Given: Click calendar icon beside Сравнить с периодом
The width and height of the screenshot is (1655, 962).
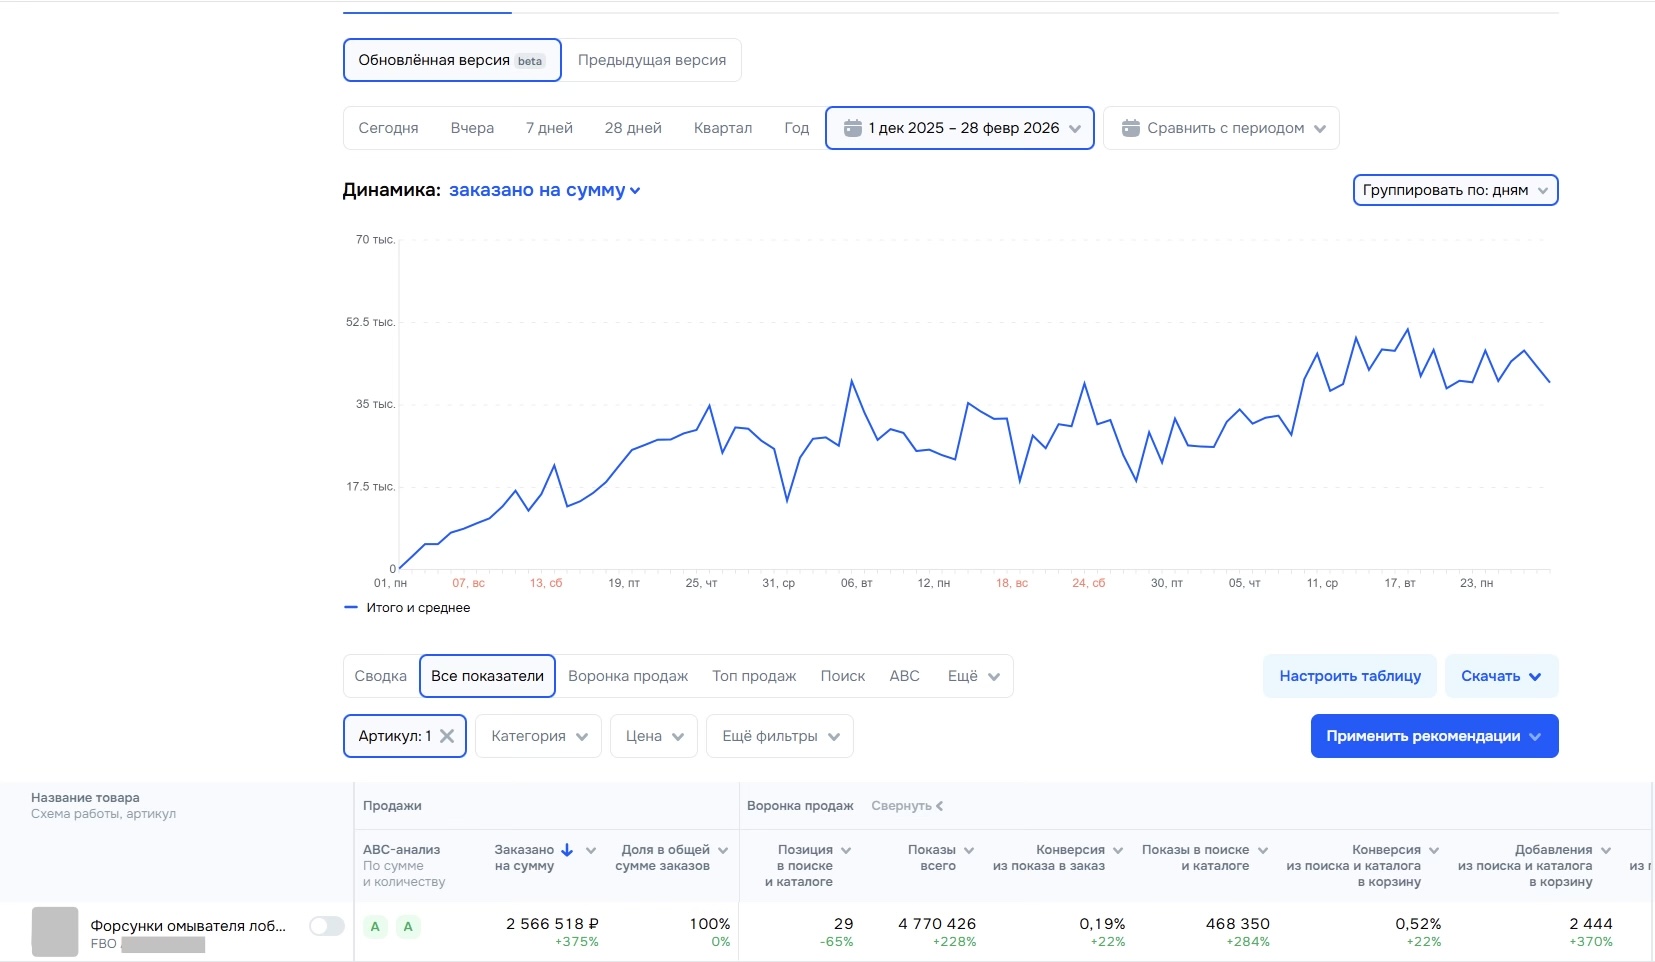Looking at the screenshot, I should pos(1131,128).
